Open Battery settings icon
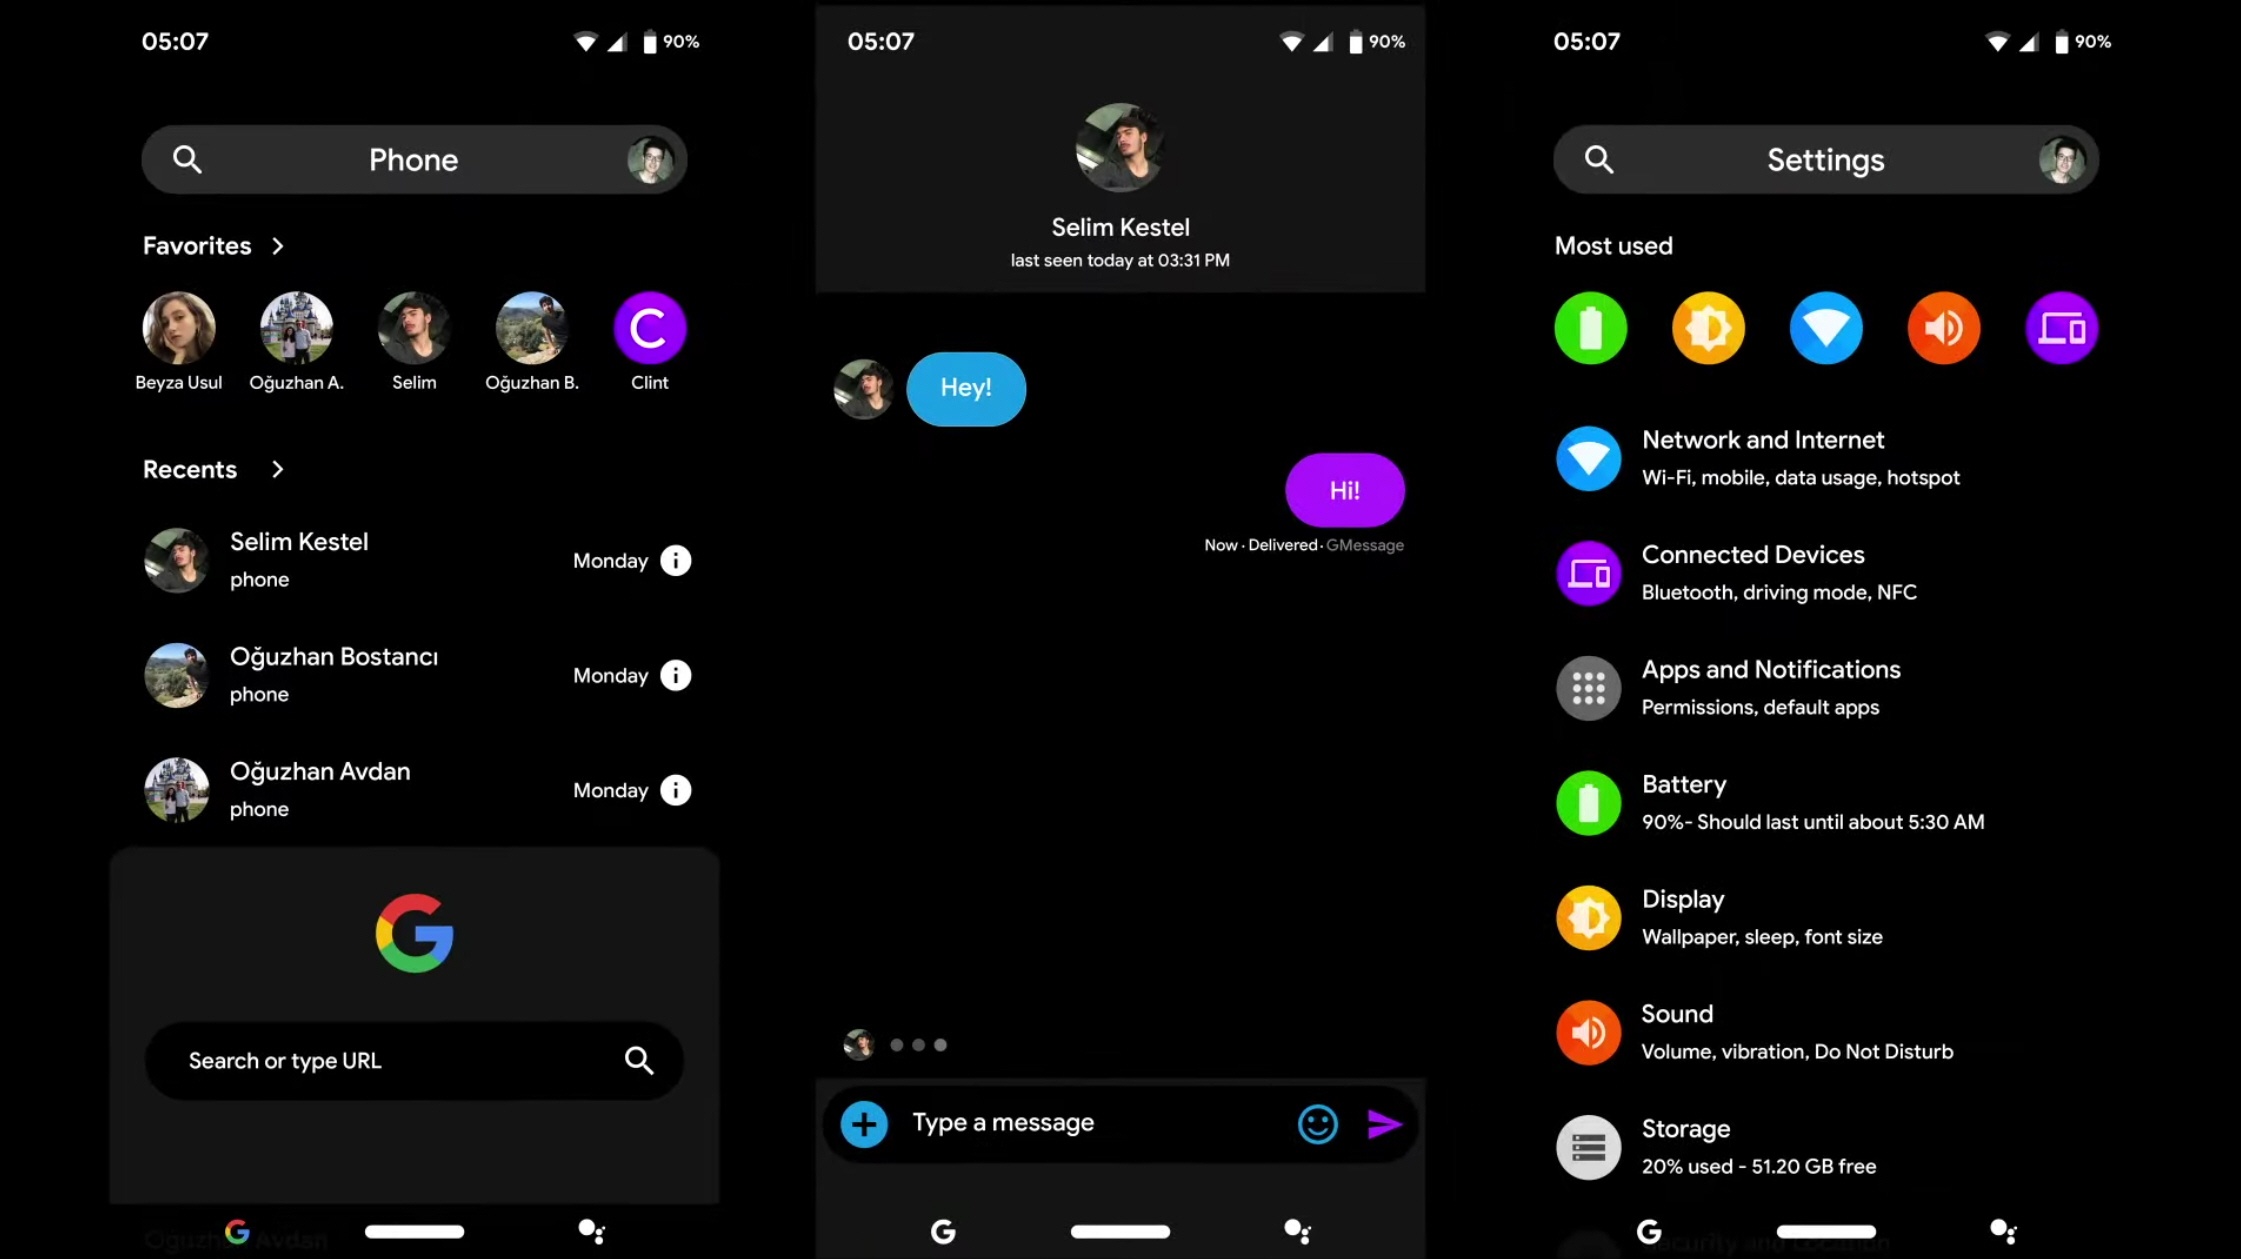 [1588, 802]
